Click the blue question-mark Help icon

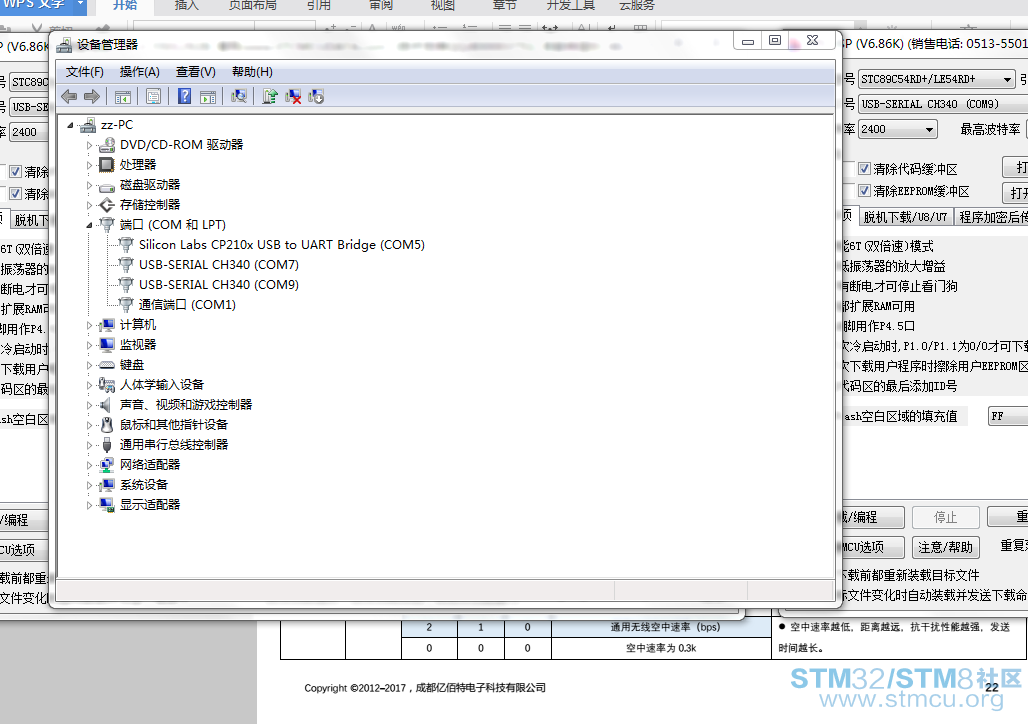coord(185,96)
